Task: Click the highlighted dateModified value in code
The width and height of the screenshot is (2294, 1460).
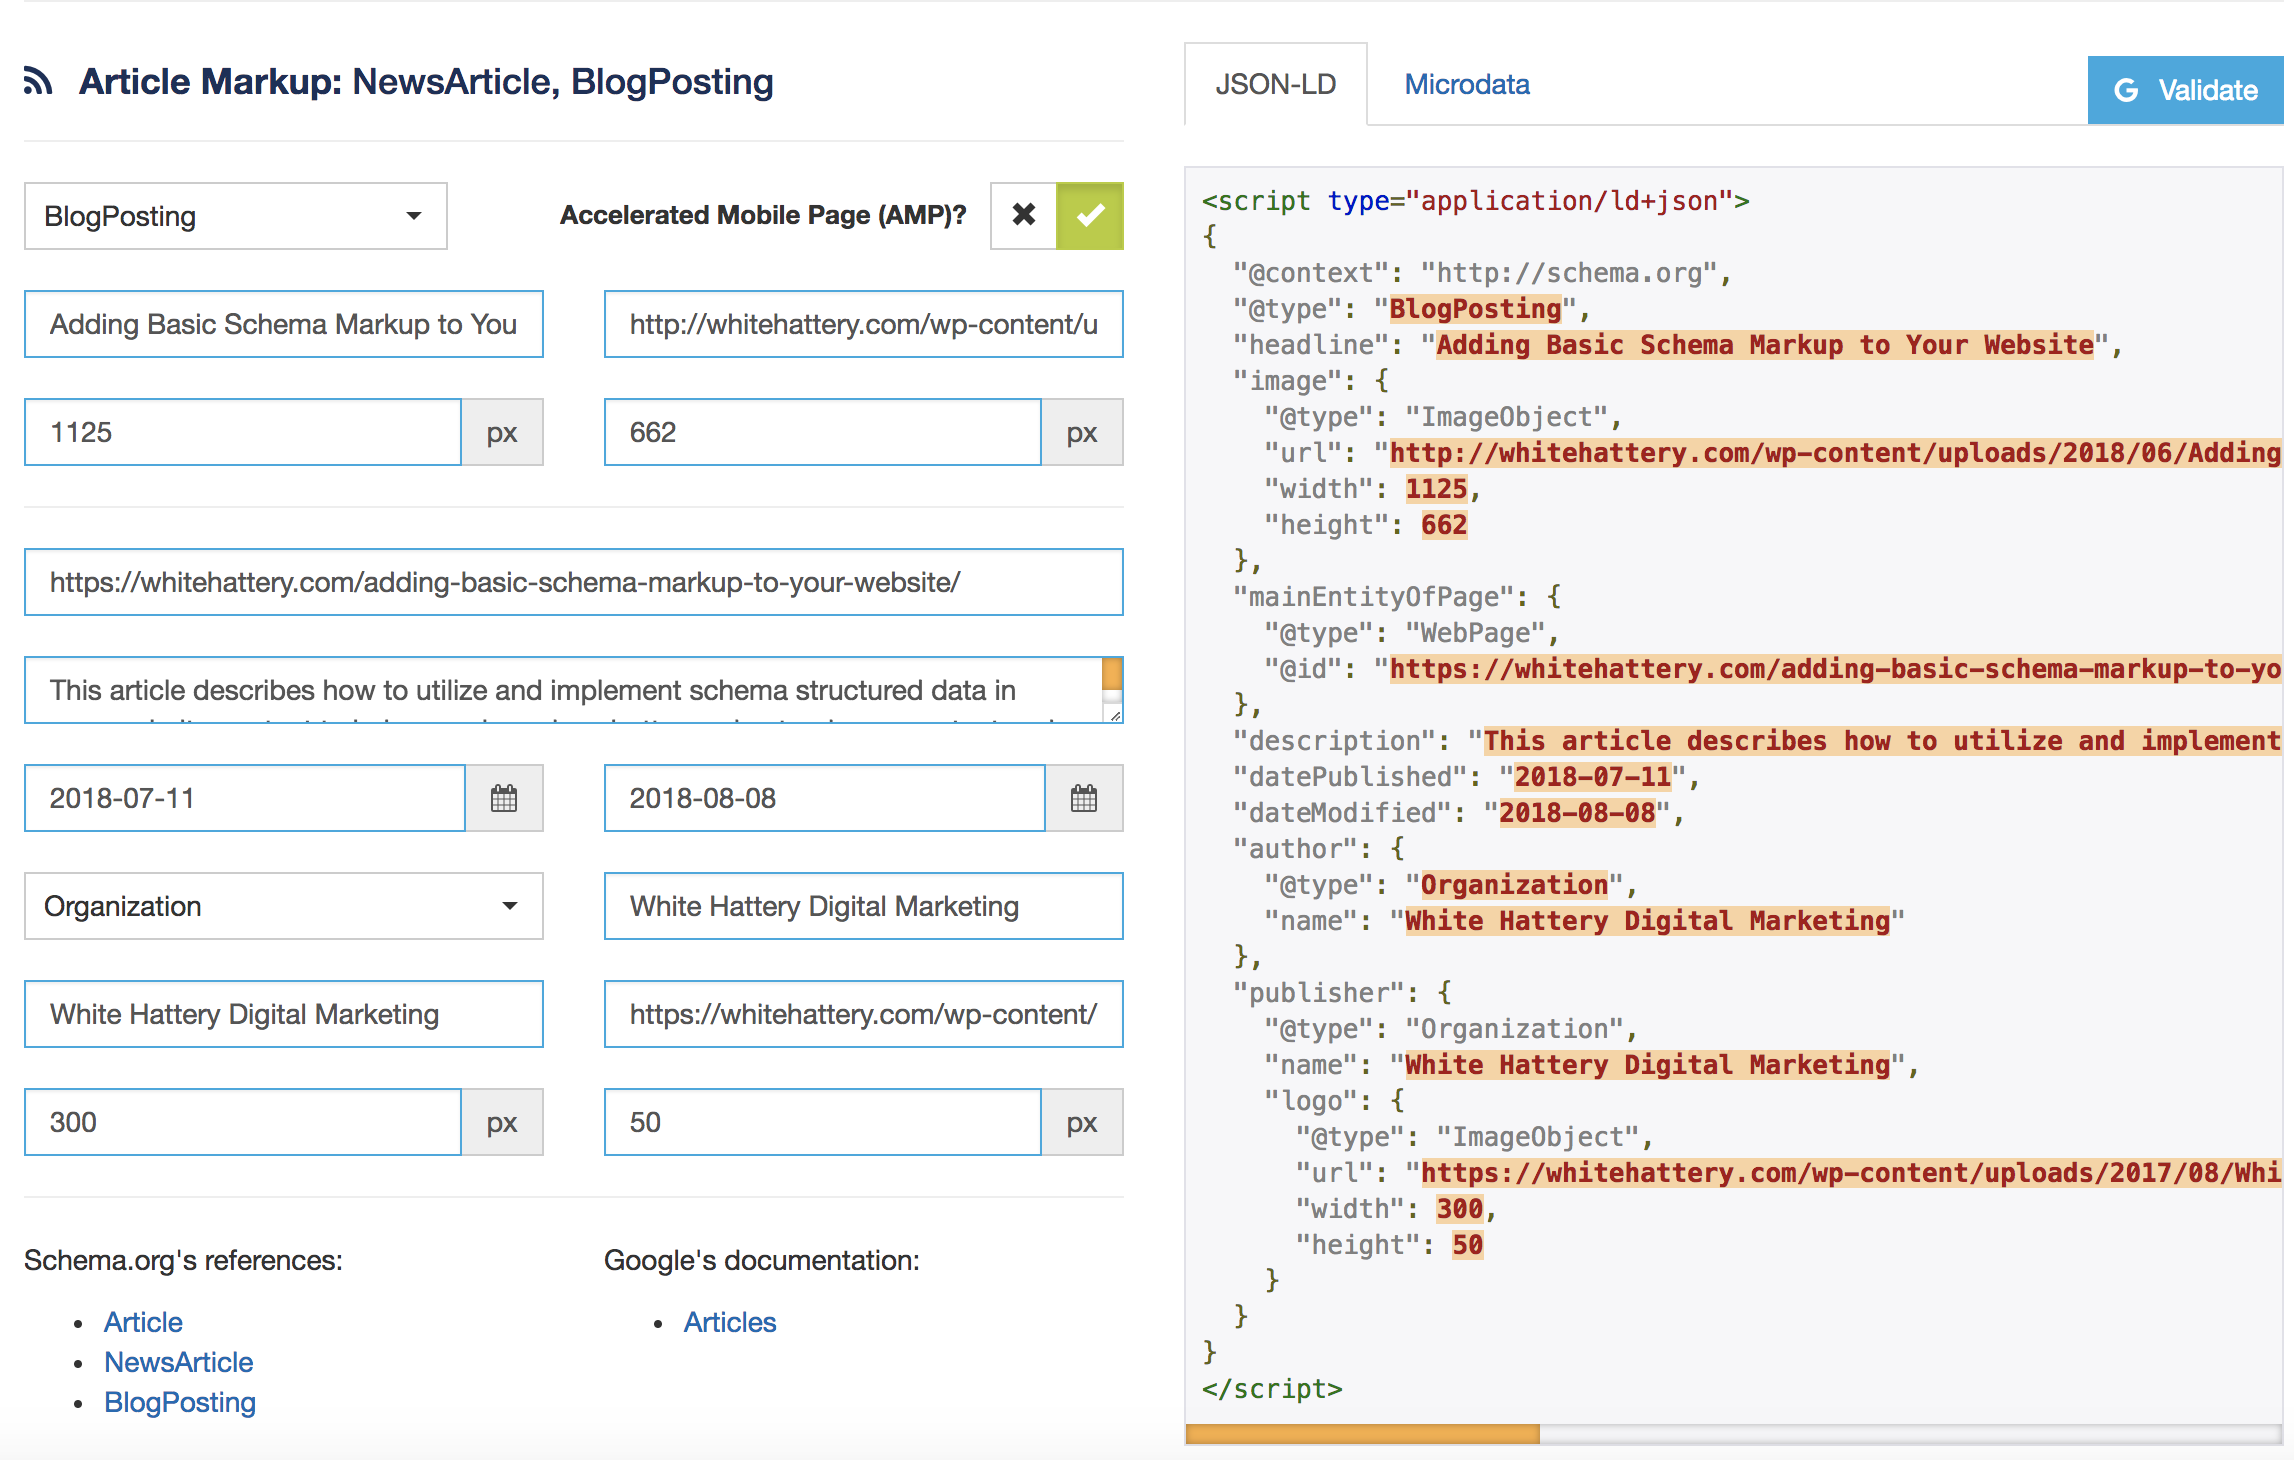Action: (1577, 812)
